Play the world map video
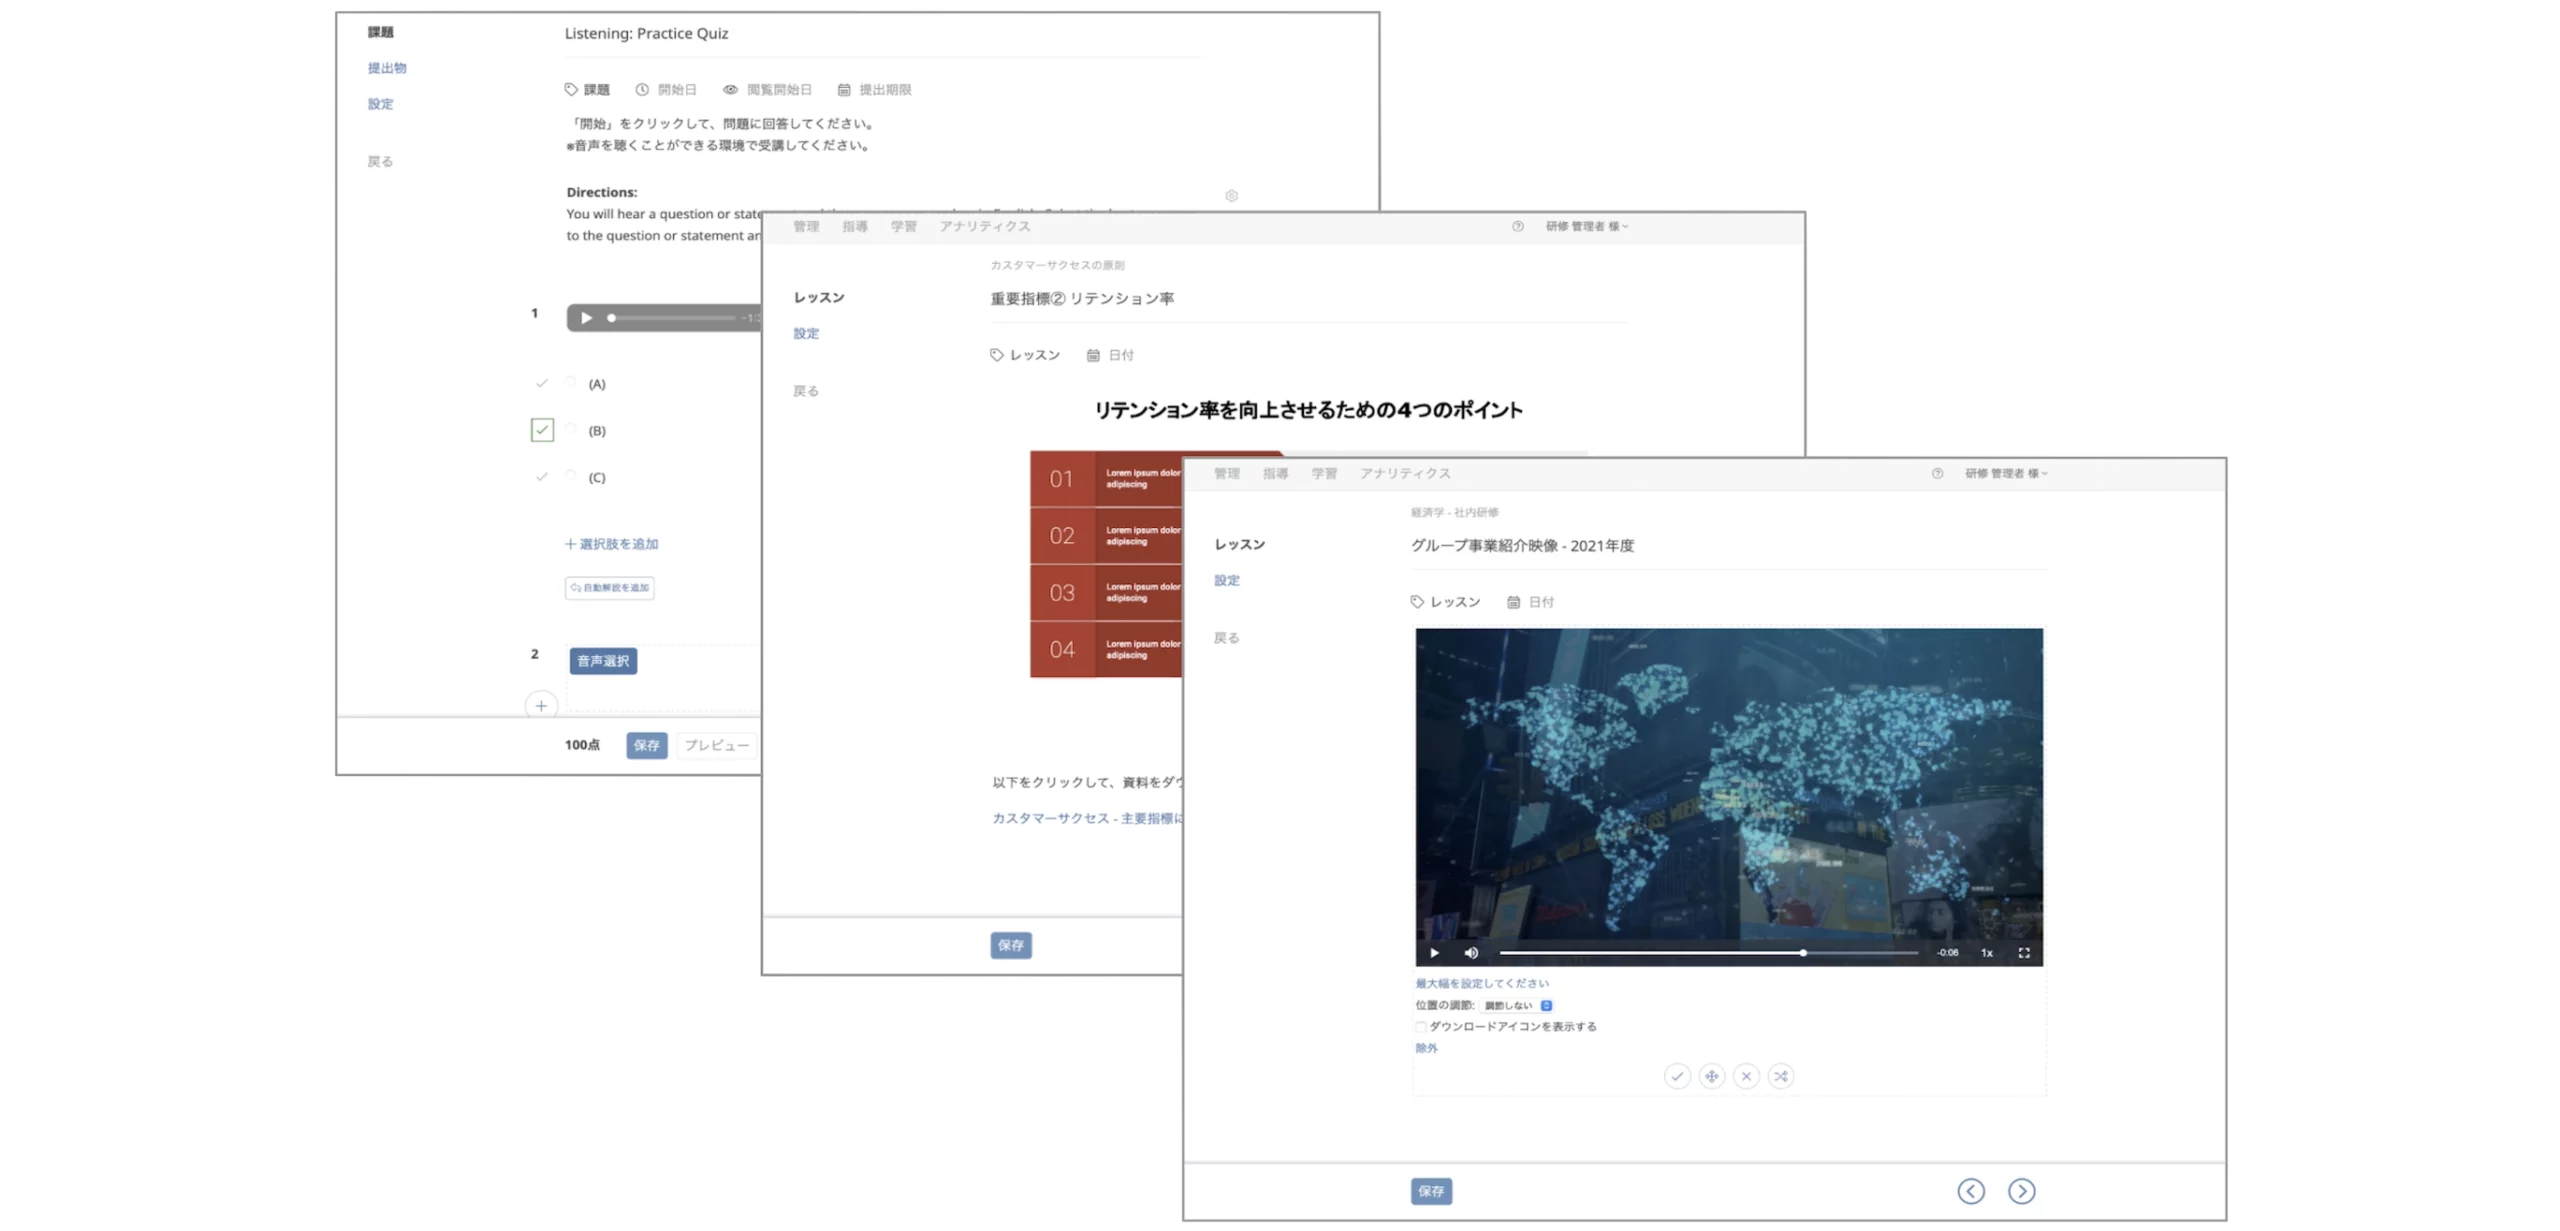 (x=1433, y=952)
